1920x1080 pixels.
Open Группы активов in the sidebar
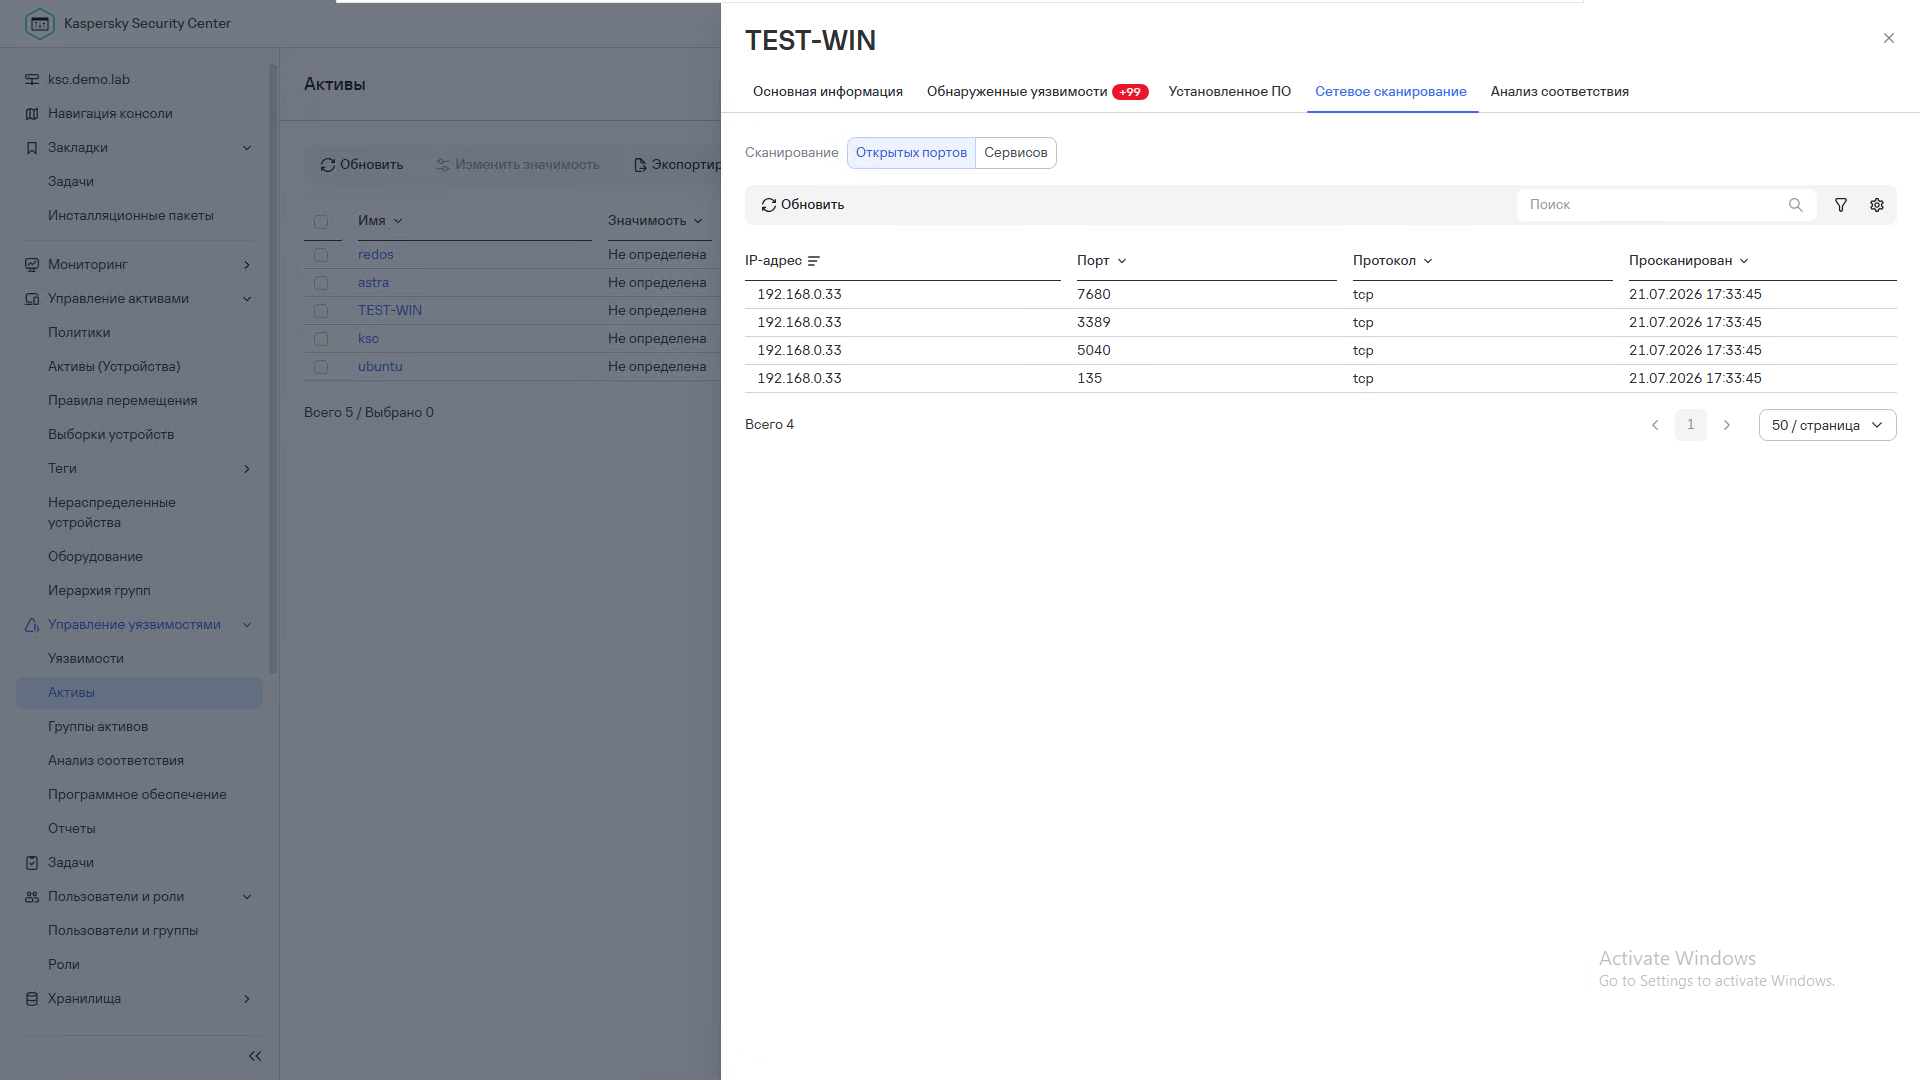tap(98, 727)
